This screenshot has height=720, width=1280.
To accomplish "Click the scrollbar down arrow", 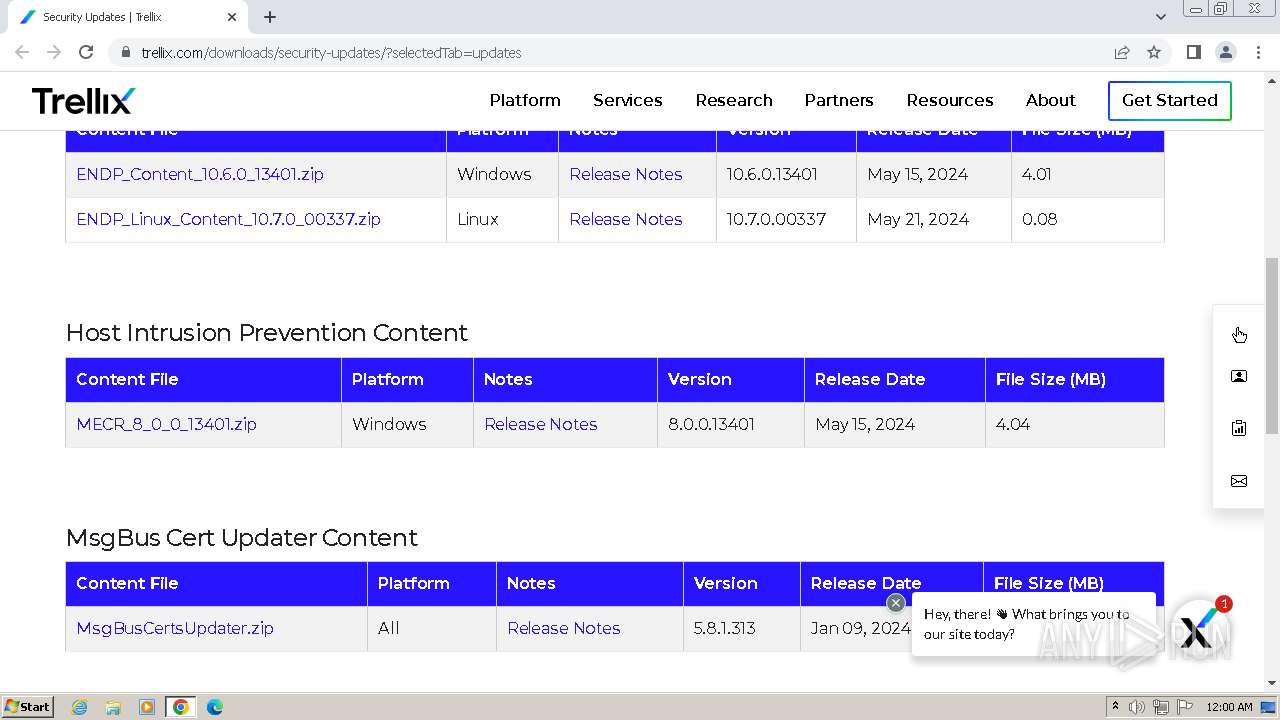I will coord(1271,683).
